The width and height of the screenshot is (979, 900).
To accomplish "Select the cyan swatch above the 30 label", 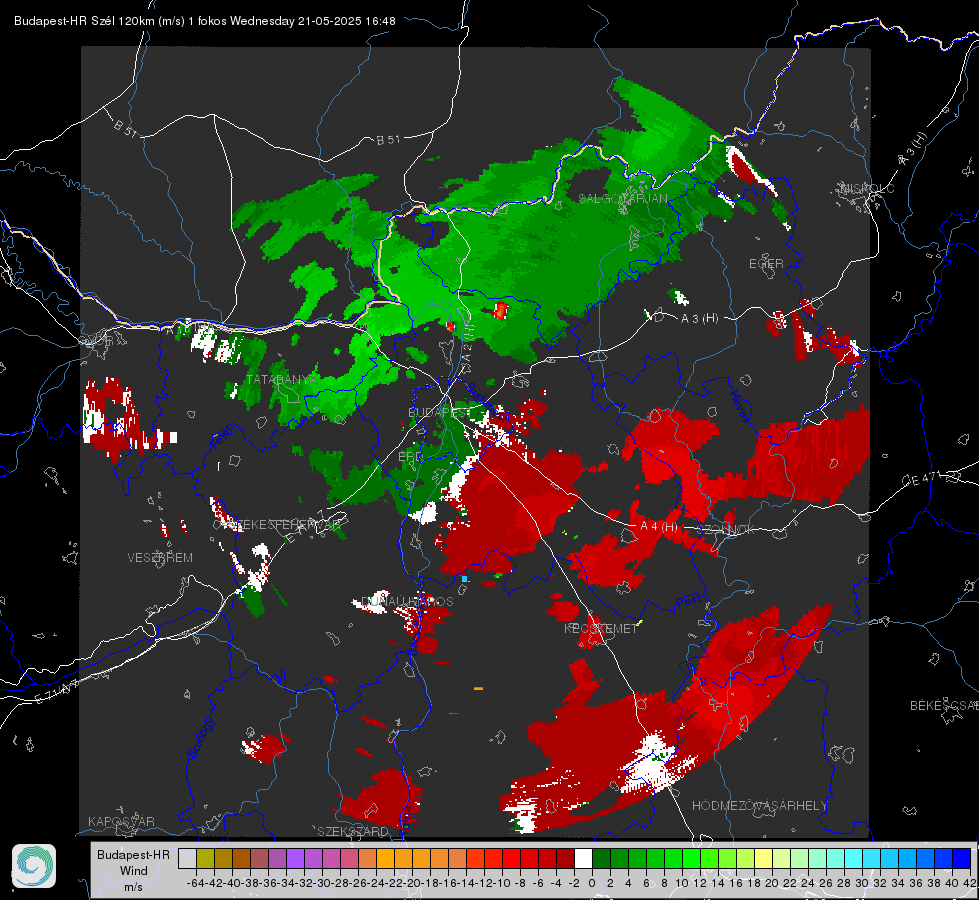I will point(871,859).
